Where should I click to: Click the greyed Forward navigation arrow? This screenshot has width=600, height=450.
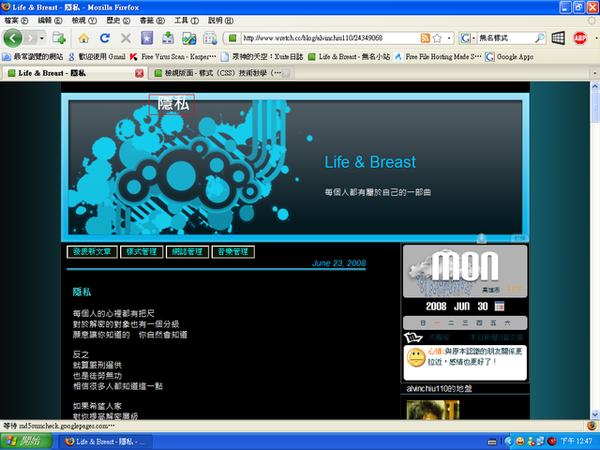tap(30, 38)
